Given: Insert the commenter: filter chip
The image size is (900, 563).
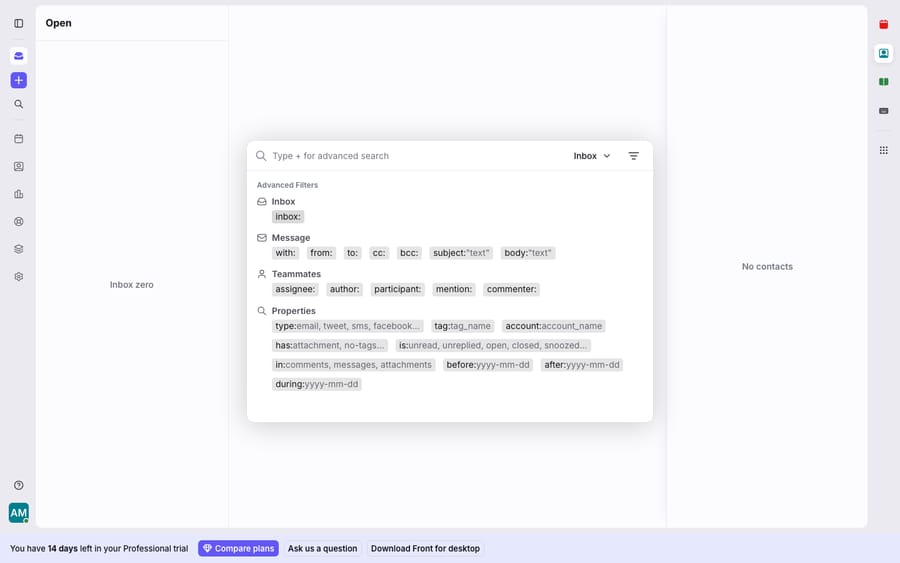Looking at the screenshot, I should (511, 289).
